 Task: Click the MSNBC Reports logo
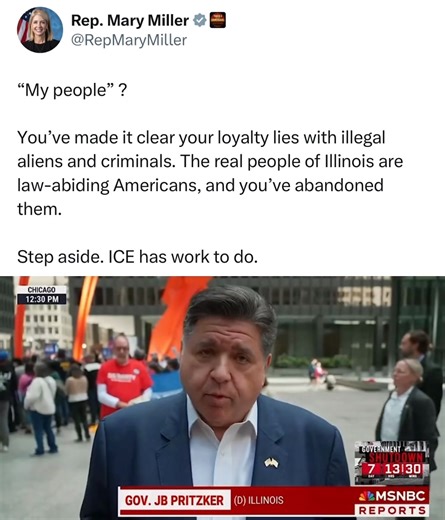pos(392,502)
